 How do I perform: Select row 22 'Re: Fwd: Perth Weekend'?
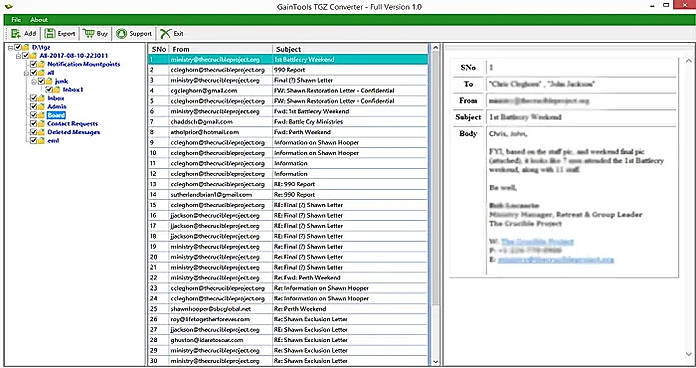click(288, 278)
